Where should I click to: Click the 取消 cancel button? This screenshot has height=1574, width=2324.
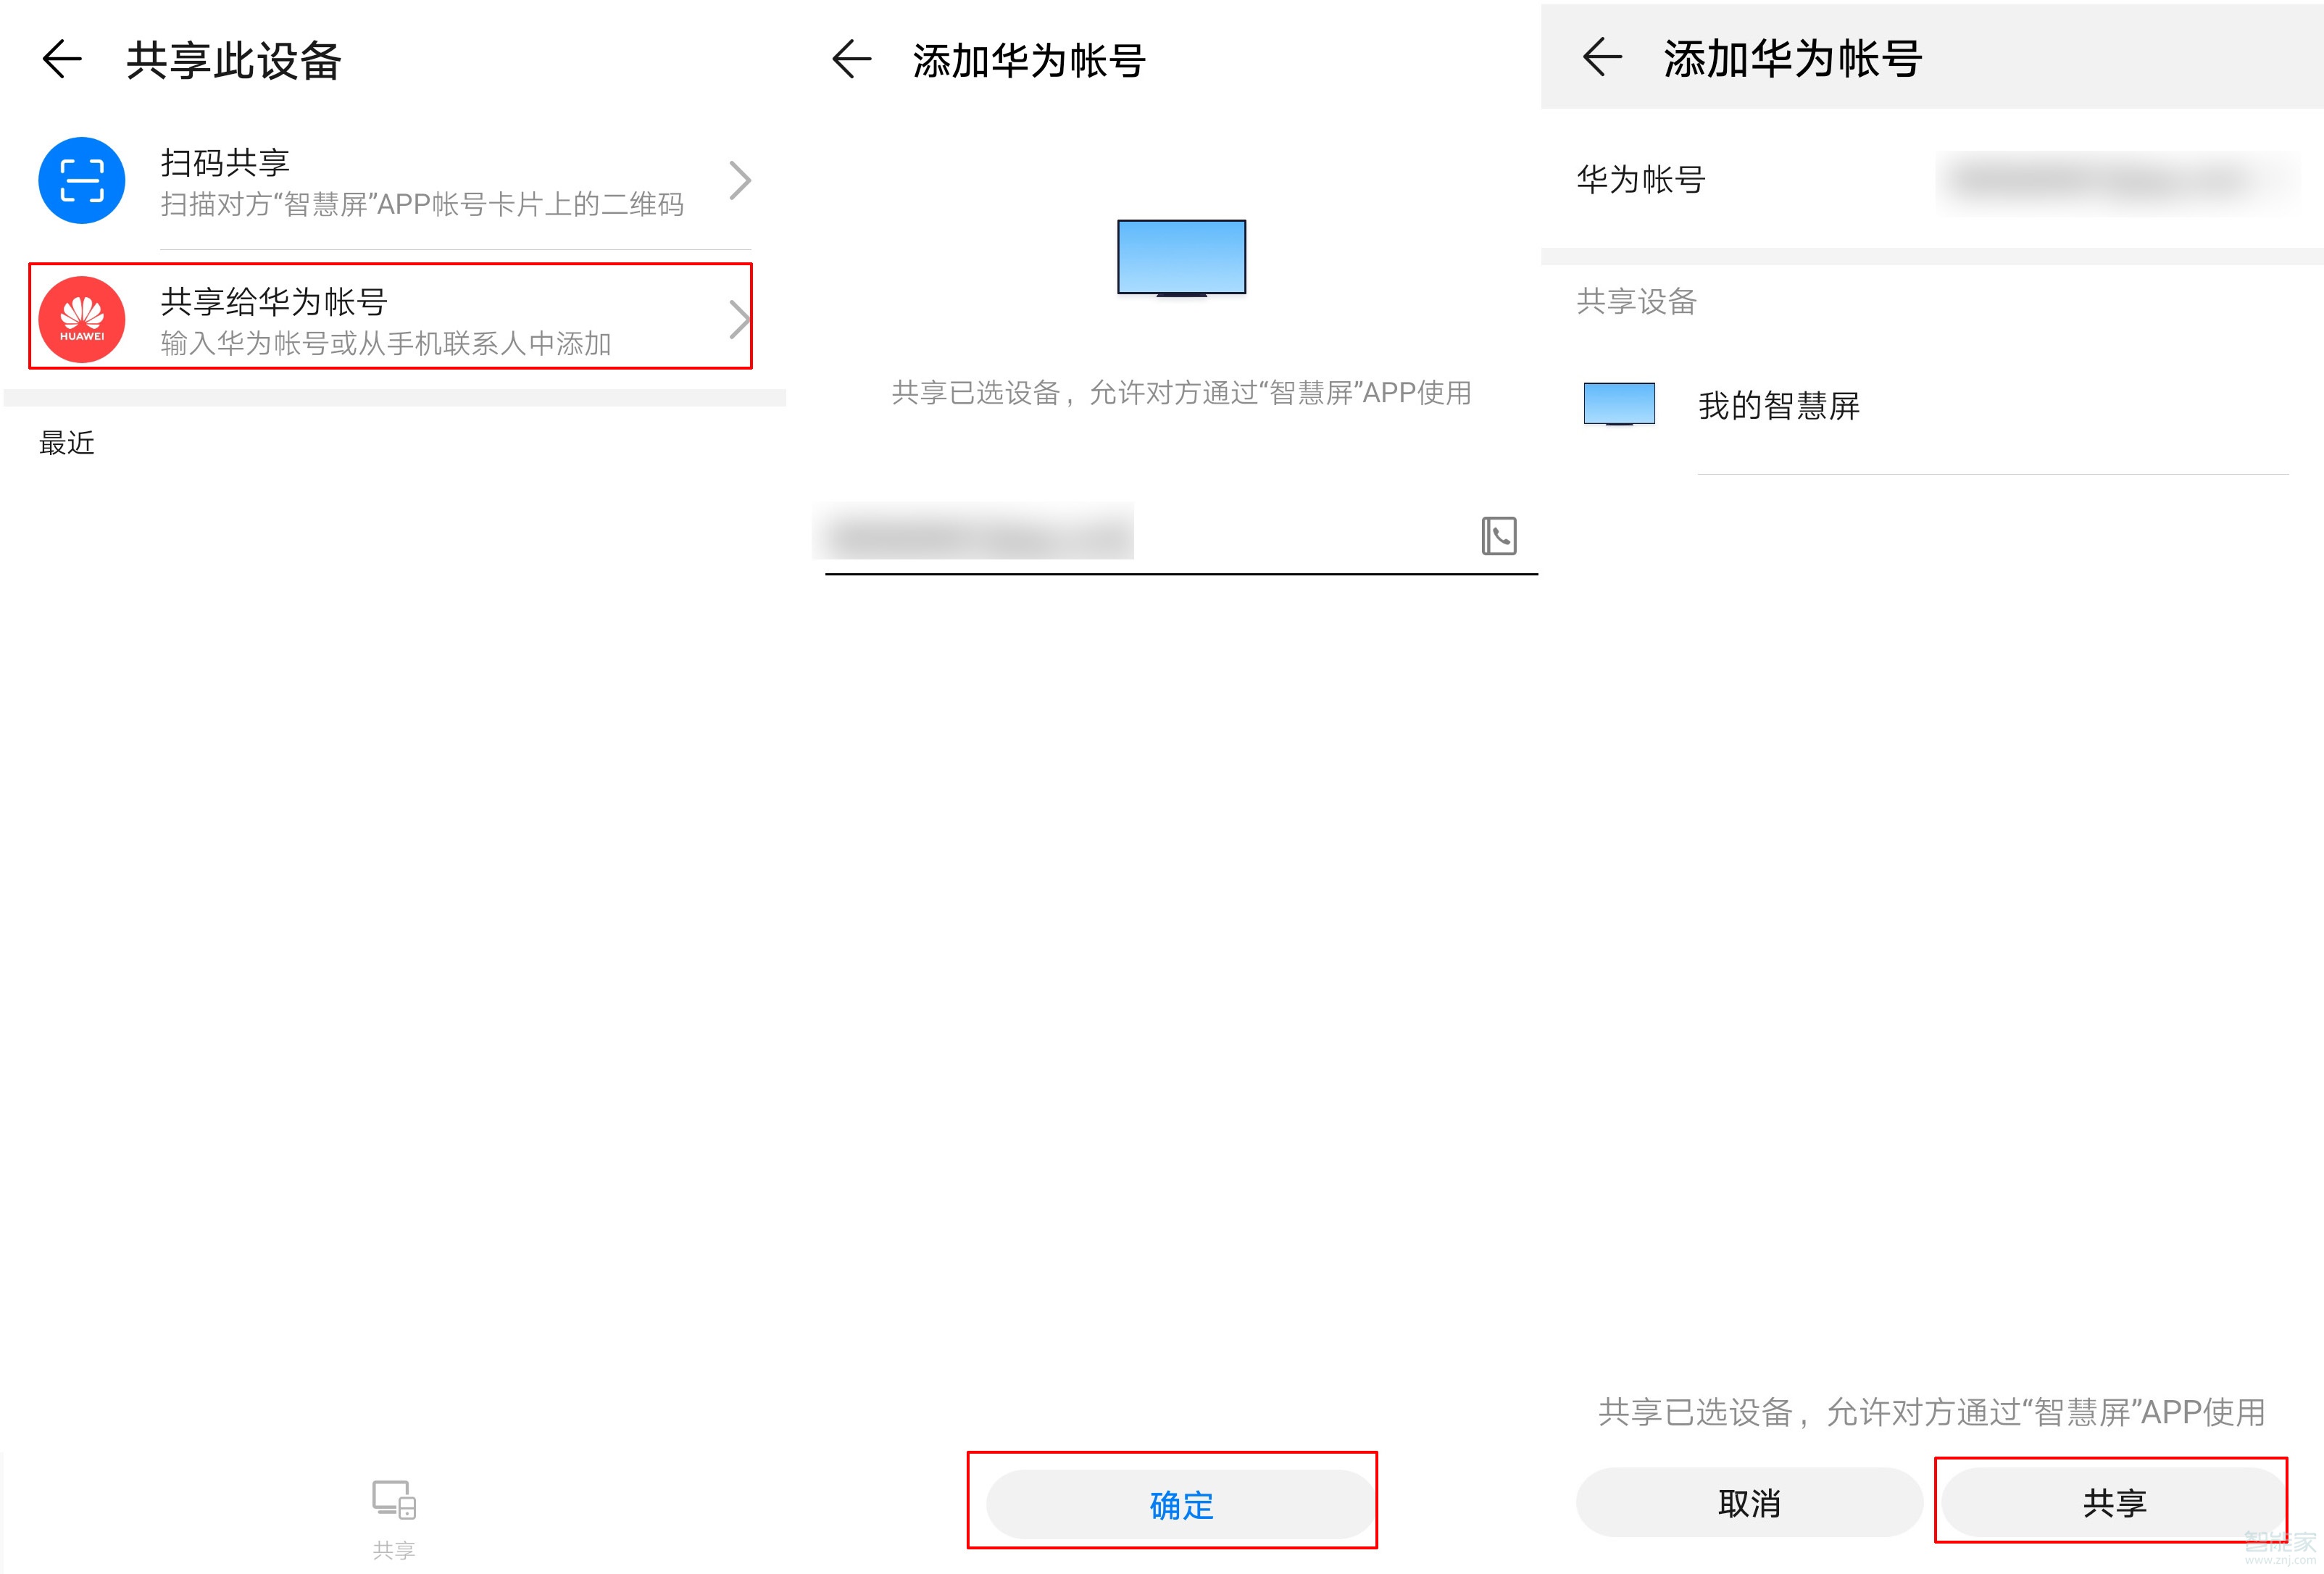1748,1501
